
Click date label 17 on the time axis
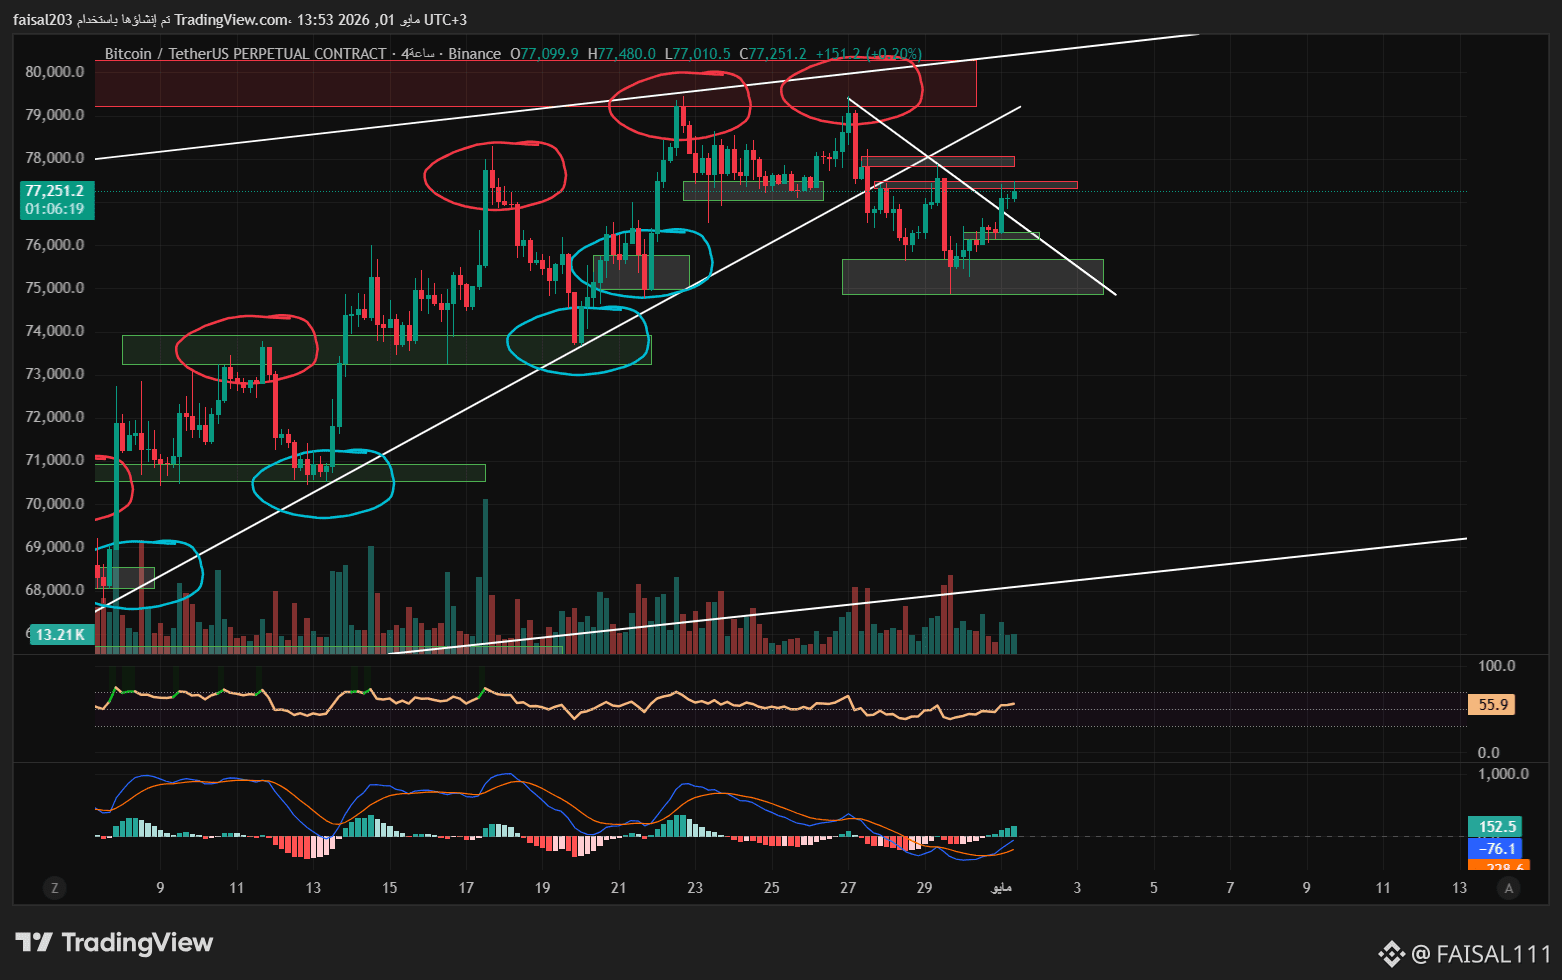tap(466, 887)
